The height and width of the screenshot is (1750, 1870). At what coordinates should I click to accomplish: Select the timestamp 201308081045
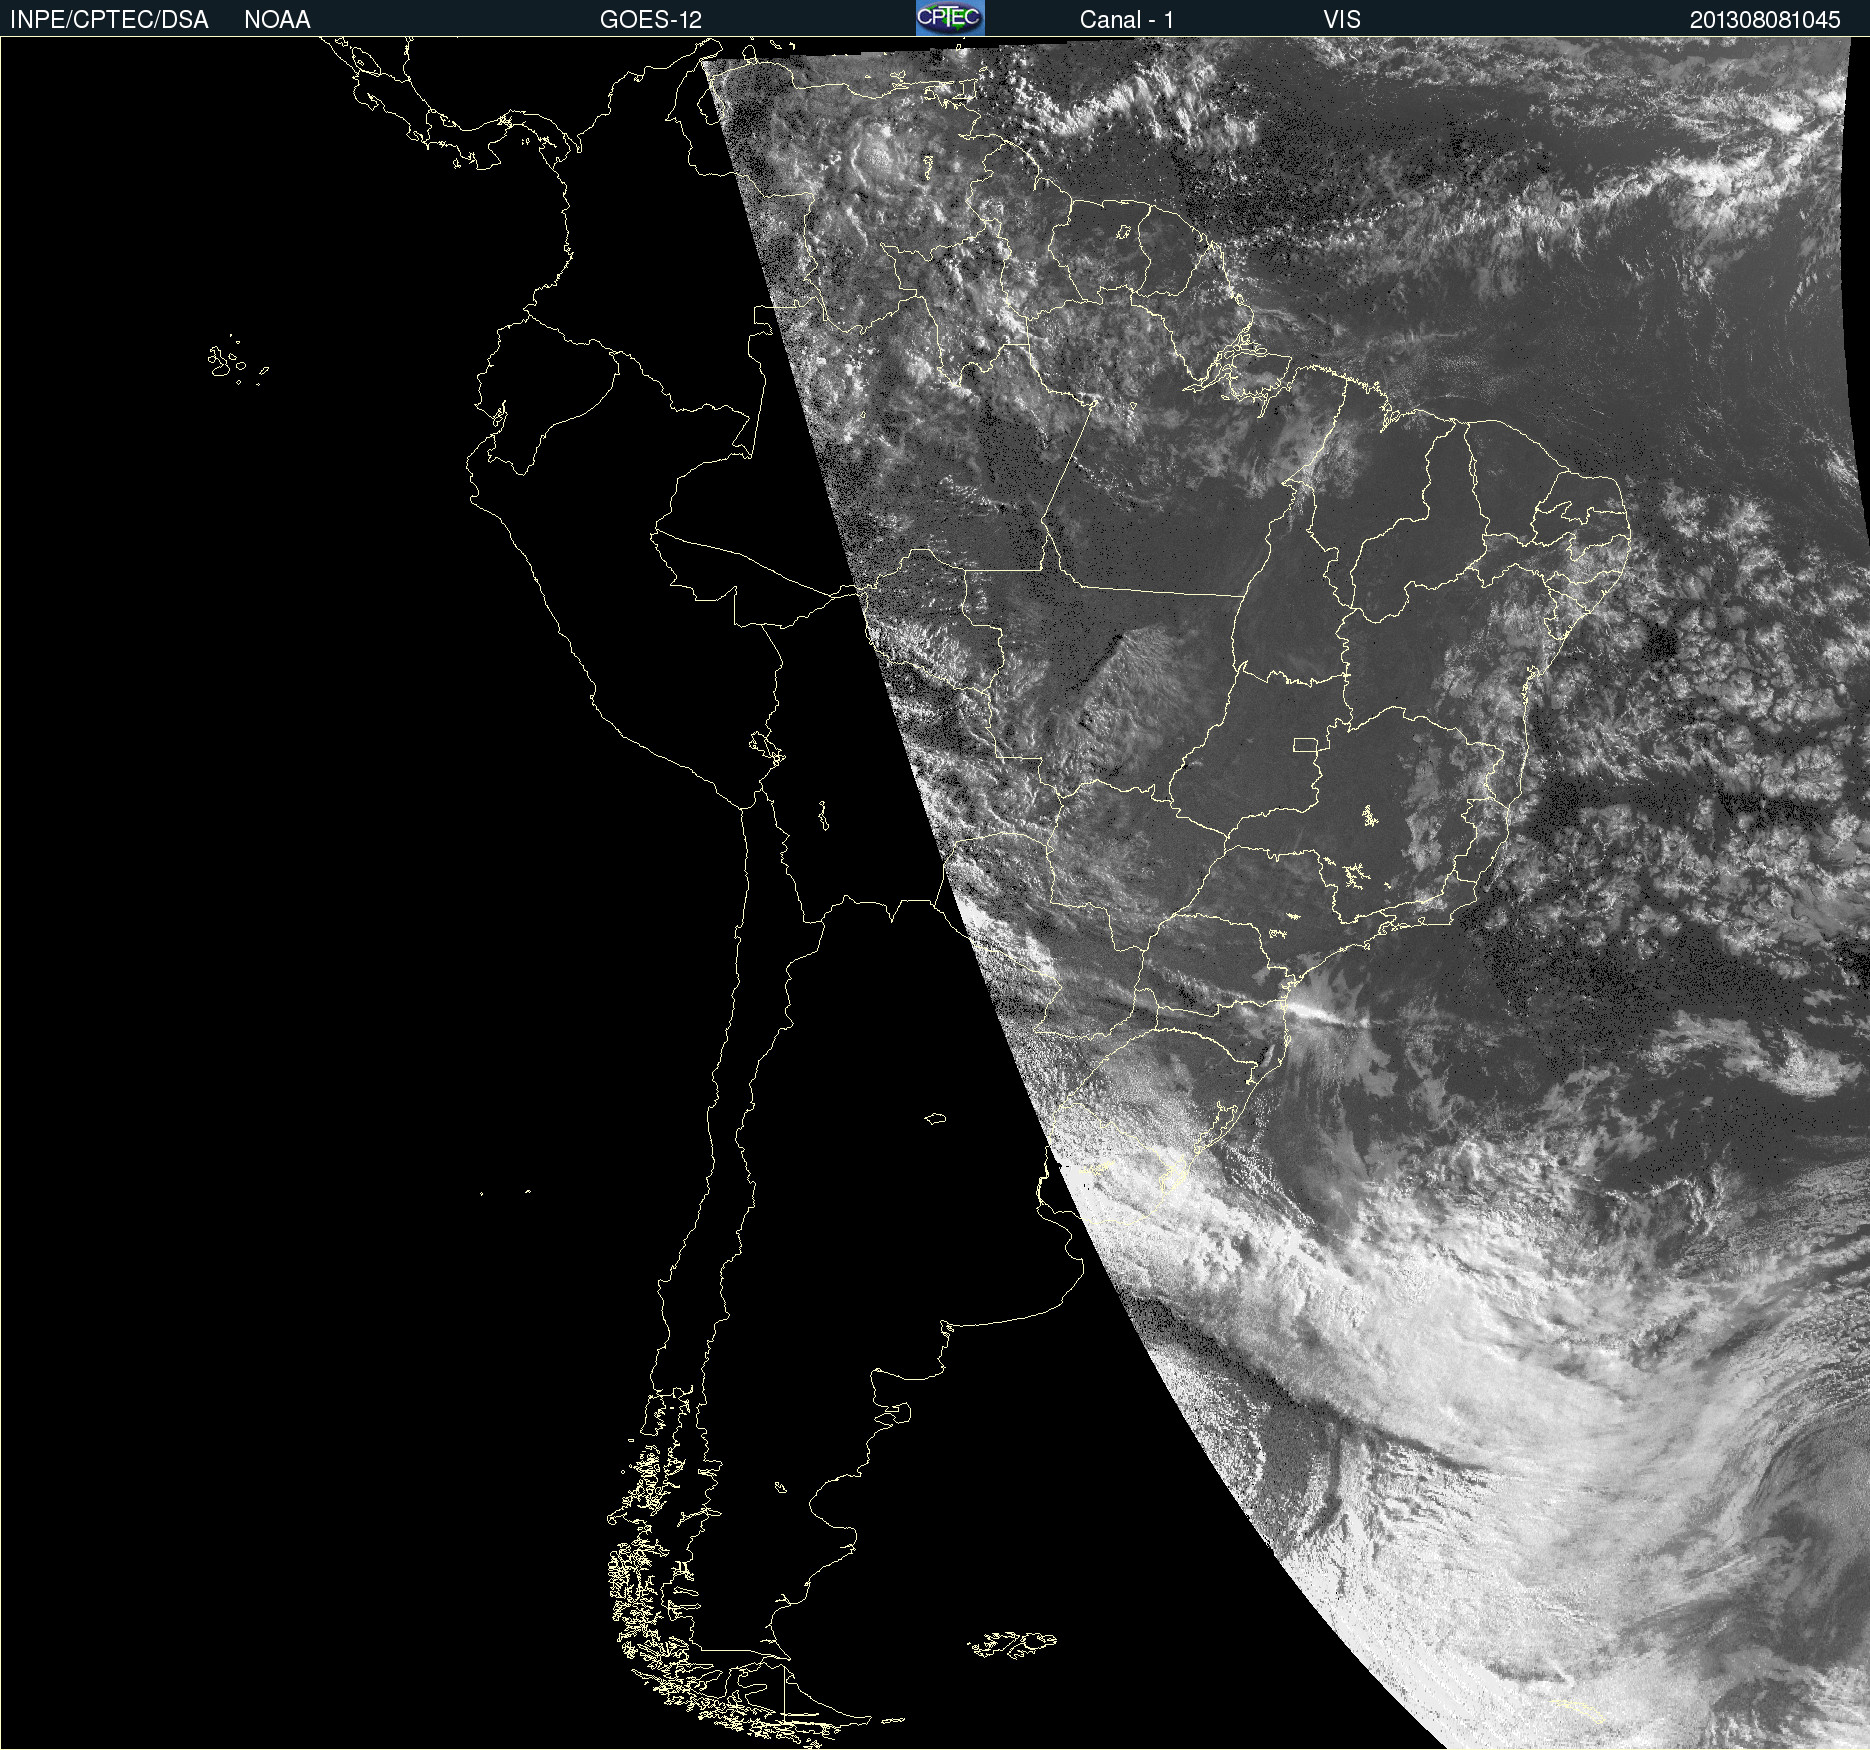pos(1765,20)
